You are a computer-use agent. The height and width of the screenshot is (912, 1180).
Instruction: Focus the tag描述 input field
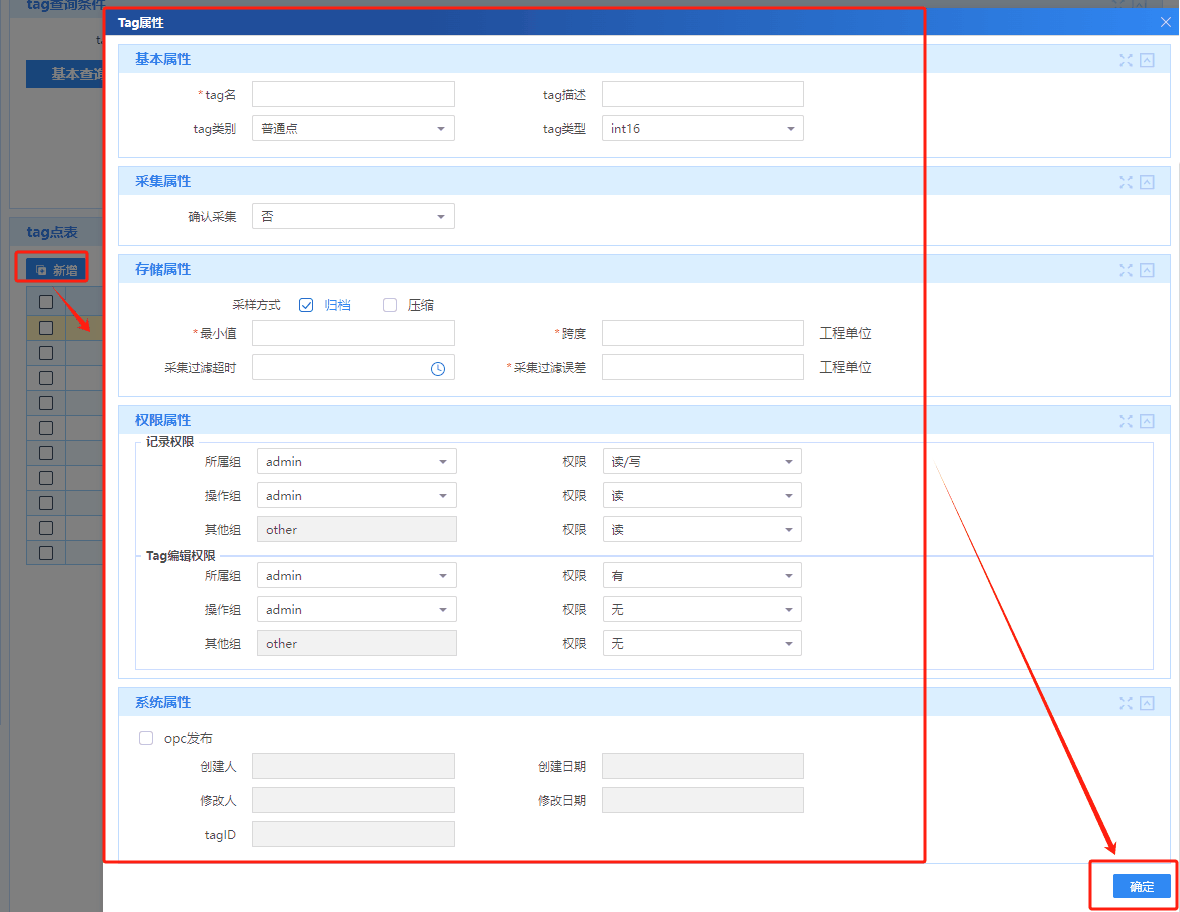pos(702,94)
